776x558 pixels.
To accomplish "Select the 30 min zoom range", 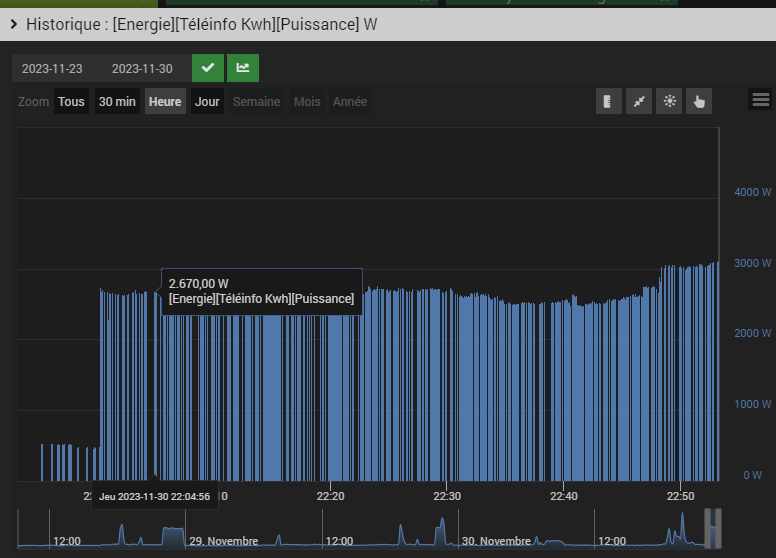I will (117, 102).
